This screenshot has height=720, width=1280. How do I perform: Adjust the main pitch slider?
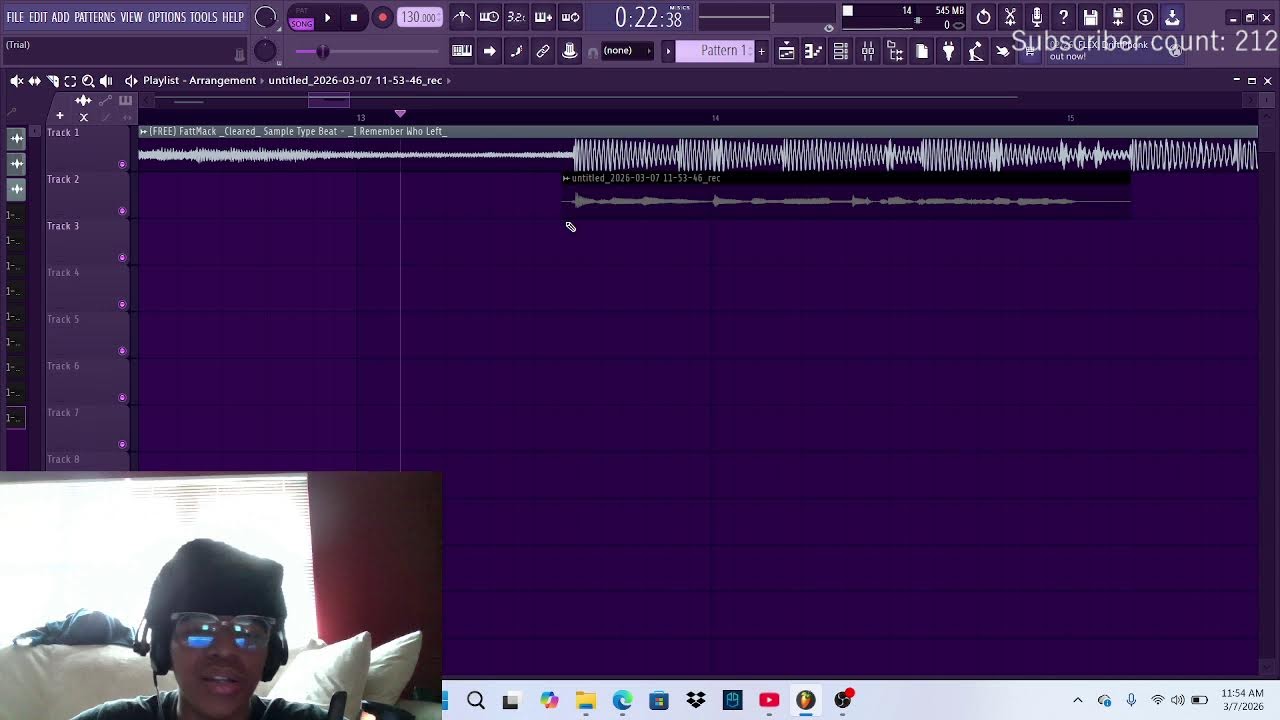coord(368,51)
